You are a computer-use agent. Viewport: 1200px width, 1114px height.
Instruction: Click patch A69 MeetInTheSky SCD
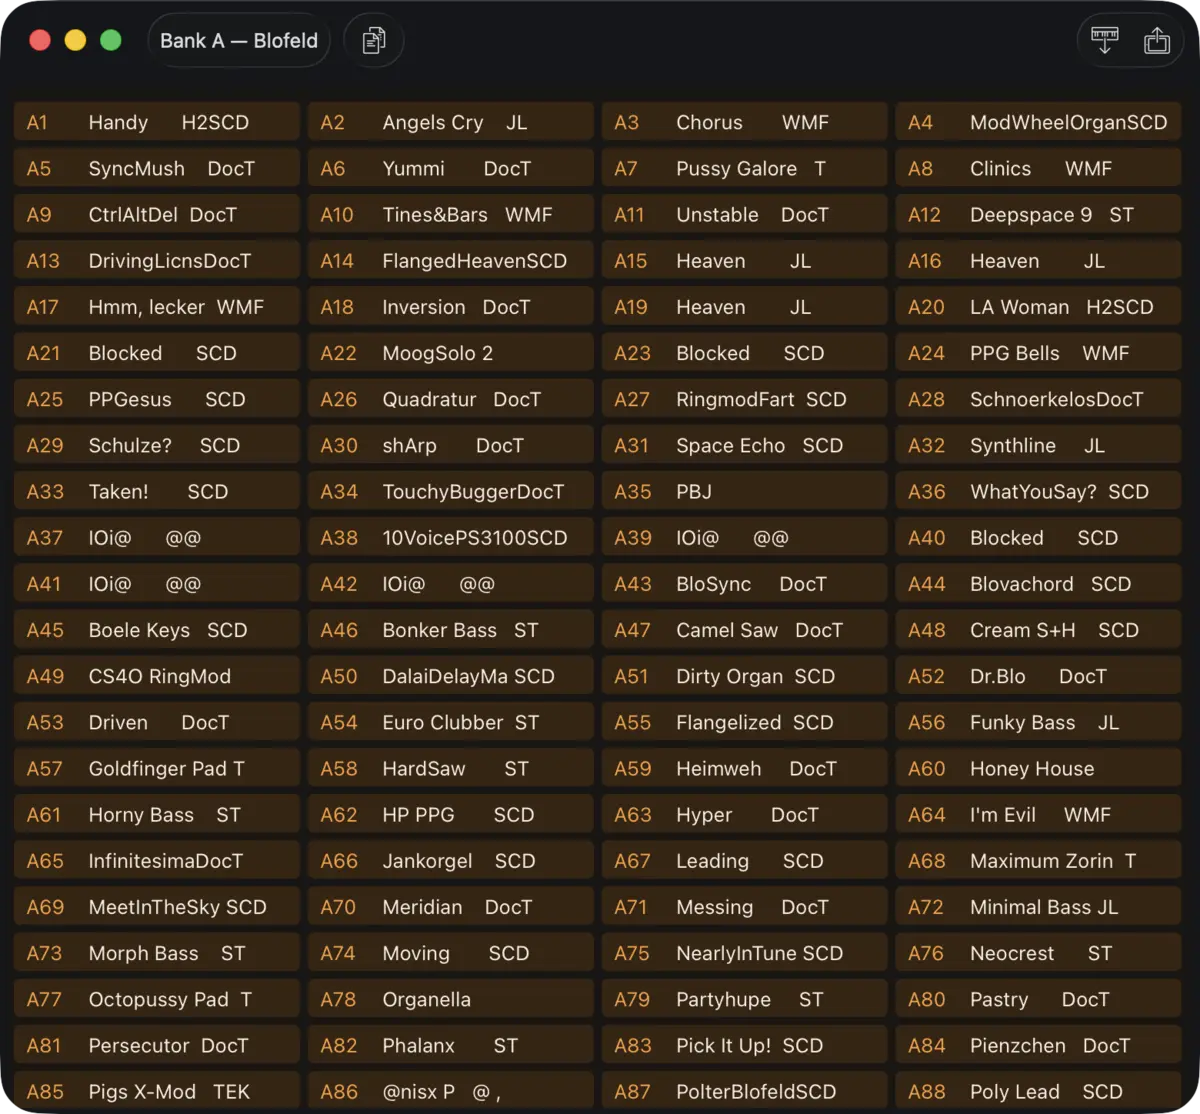(157, 907)
